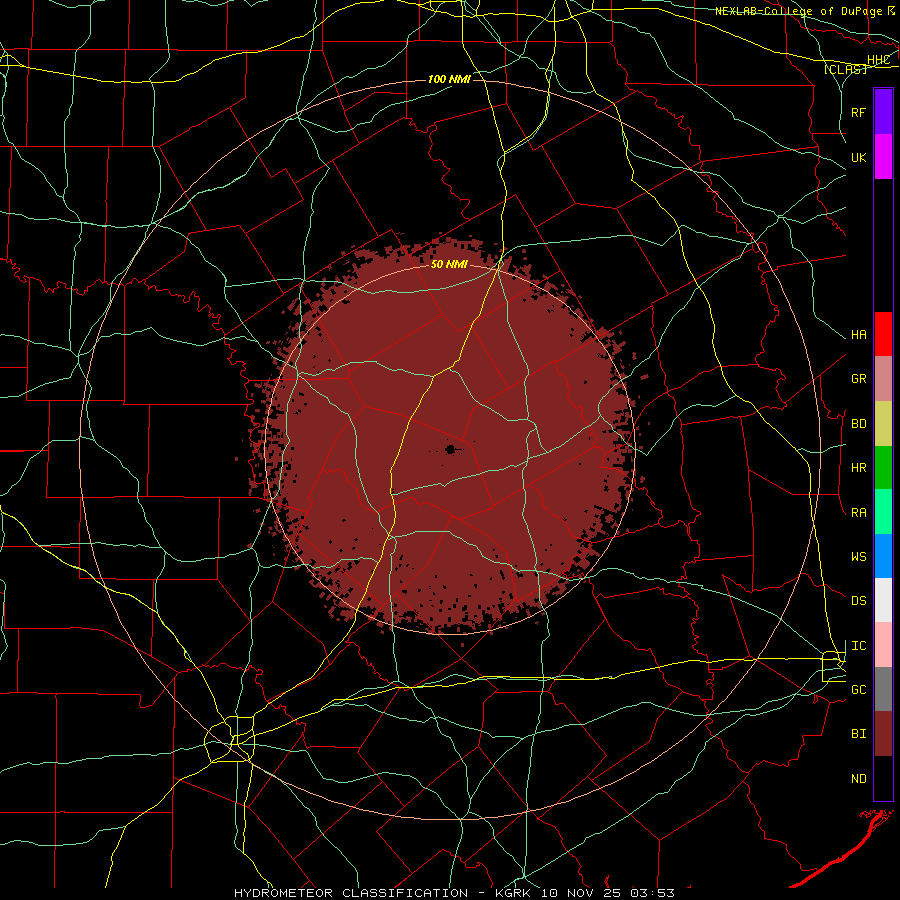The height and width of the screenshot is (900, 900).
Task: Click the WS legend label
Action: (858, 557)
